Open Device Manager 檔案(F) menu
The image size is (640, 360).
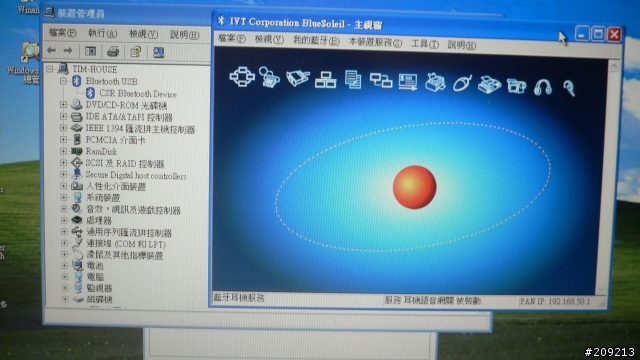pos(62,33)
